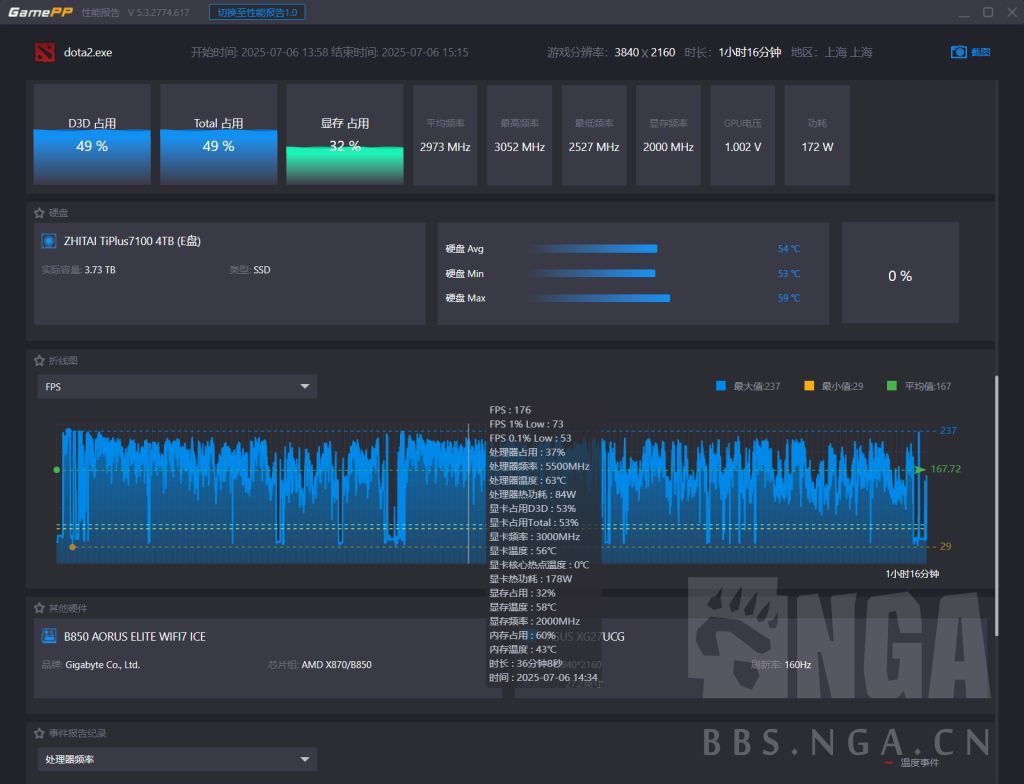Click the ZHITAI SSD disk icon
This screenshot has height=784, width=1024.
48,241
